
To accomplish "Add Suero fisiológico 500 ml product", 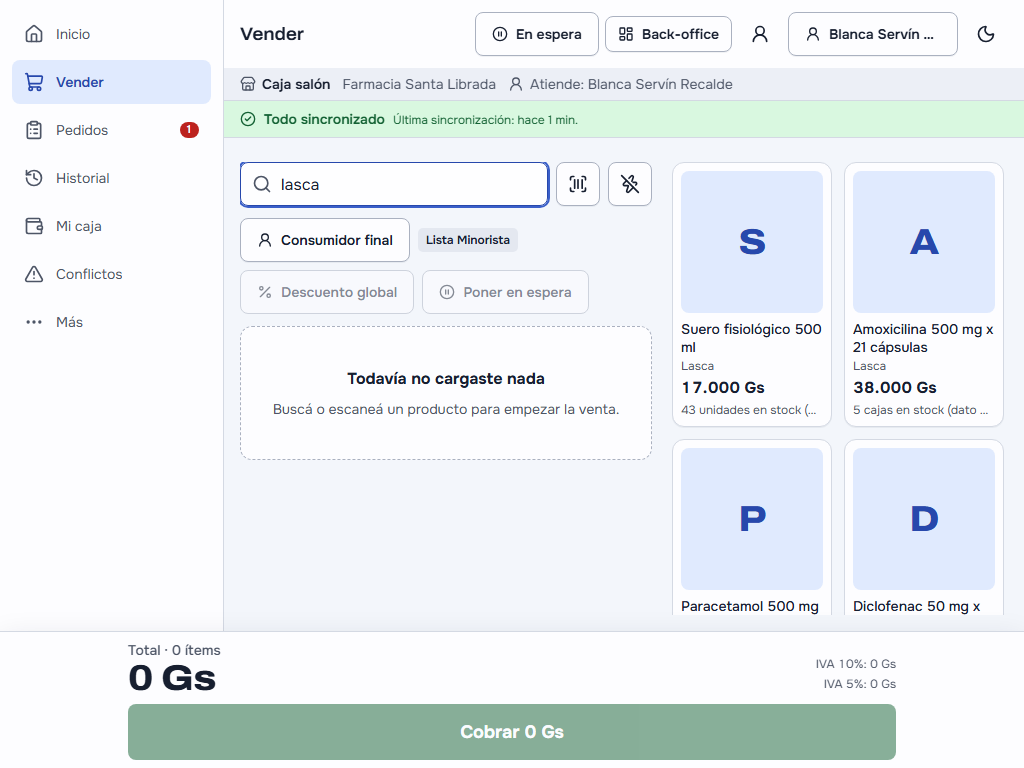I will (x=752, y=295).
